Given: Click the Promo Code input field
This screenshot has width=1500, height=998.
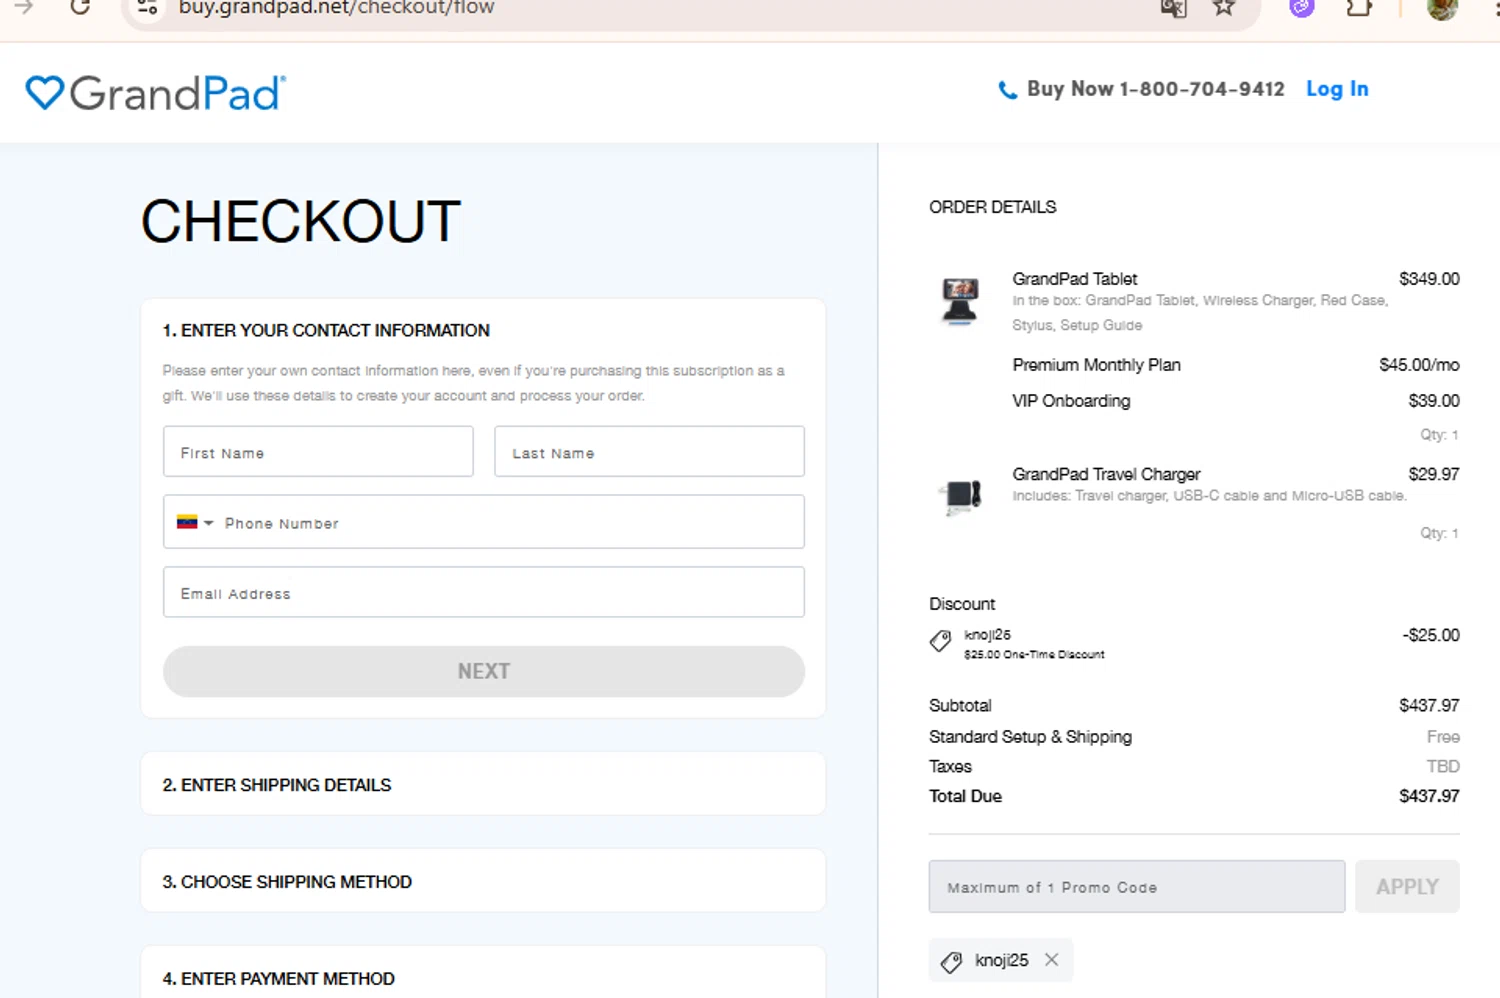Looking at the screenshot, I should pyautogui.click(x=1137, y=887).
